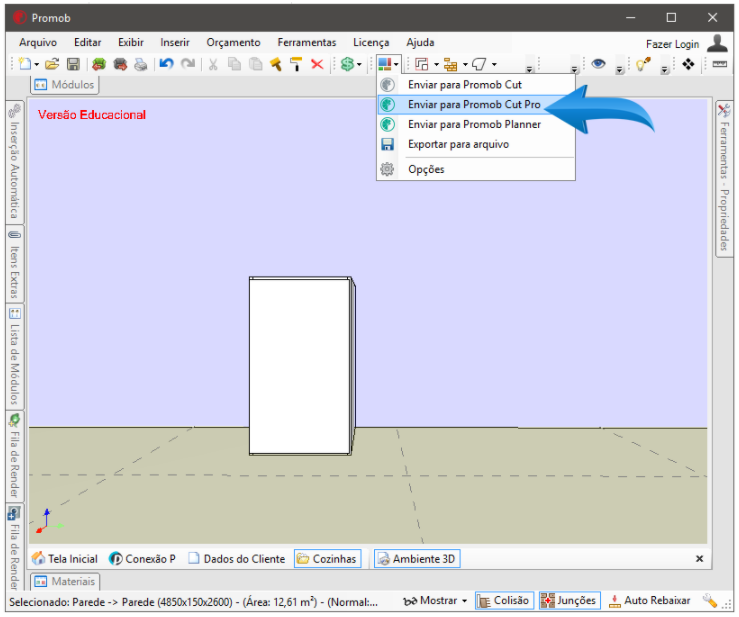Screen dimensions: 739x617
Task: Open the Orçamento menu
Action: (233, 42)
